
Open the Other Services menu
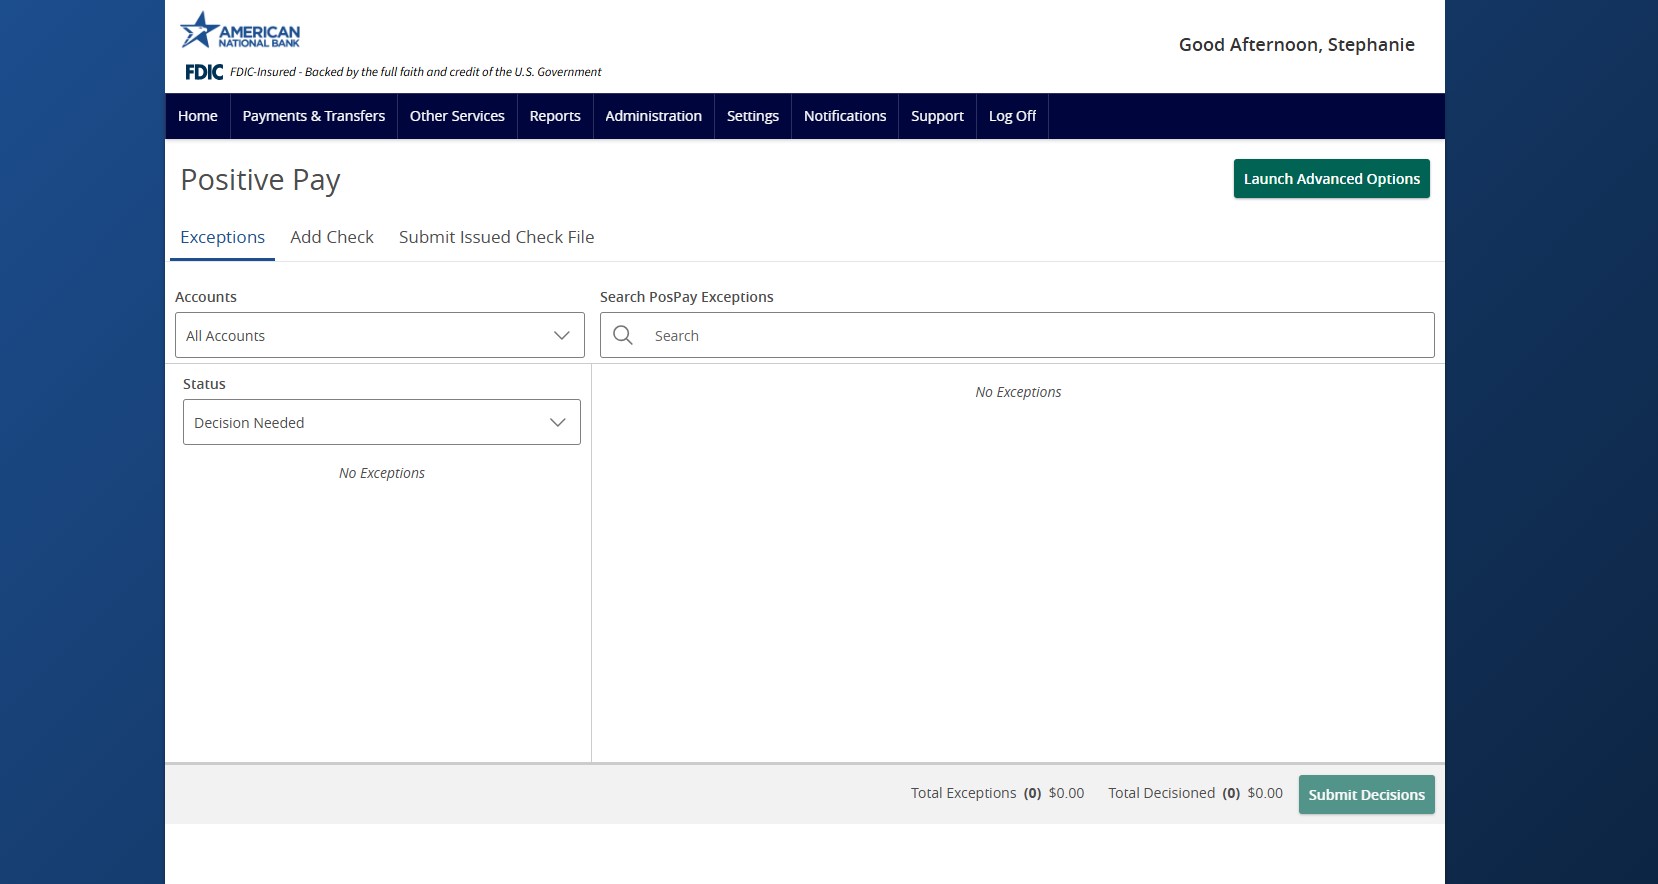[457, 116]
